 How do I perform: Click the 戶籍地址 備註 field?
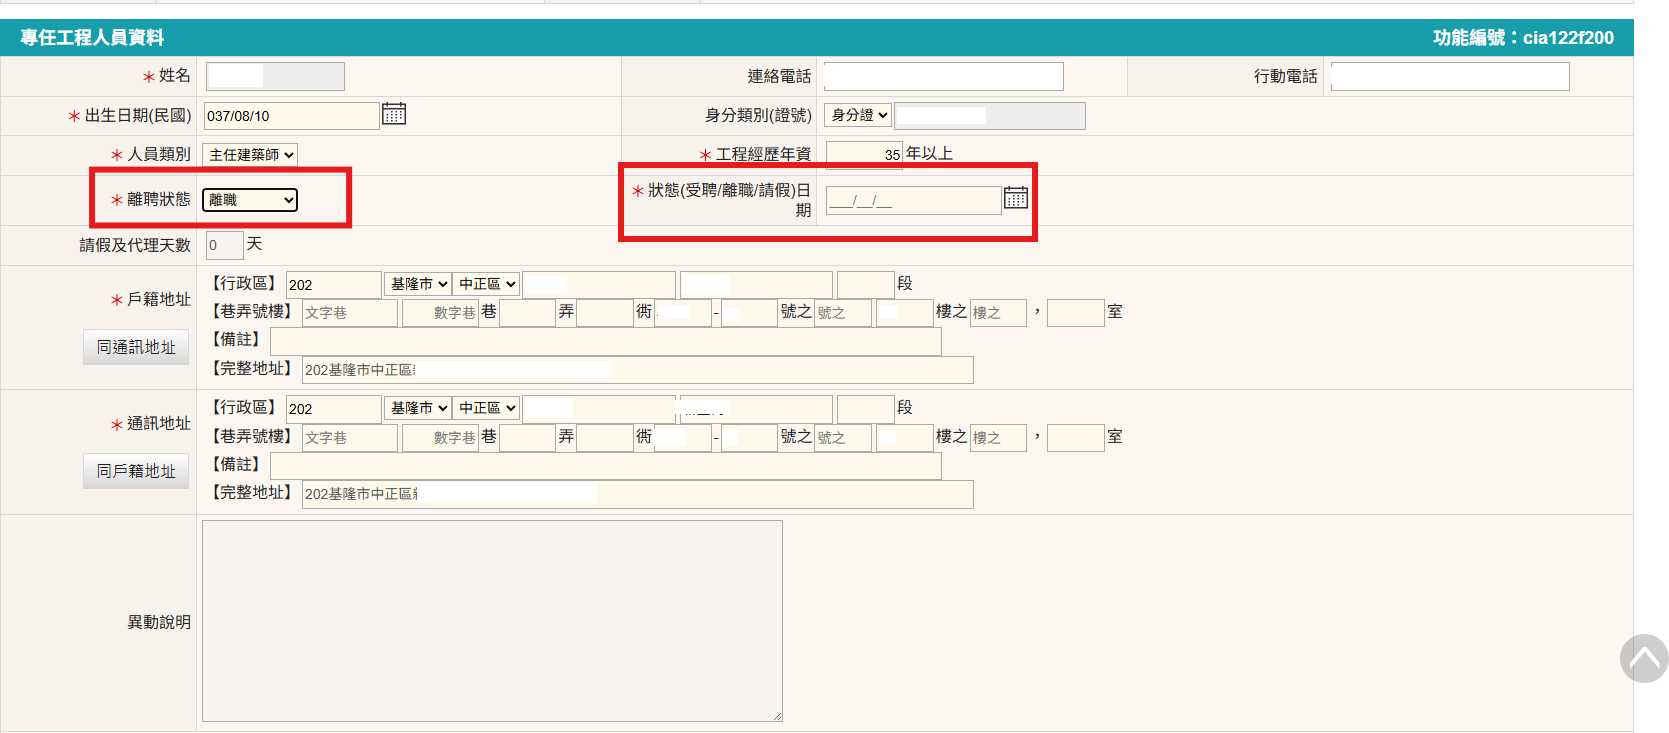(x=605, y=342)
